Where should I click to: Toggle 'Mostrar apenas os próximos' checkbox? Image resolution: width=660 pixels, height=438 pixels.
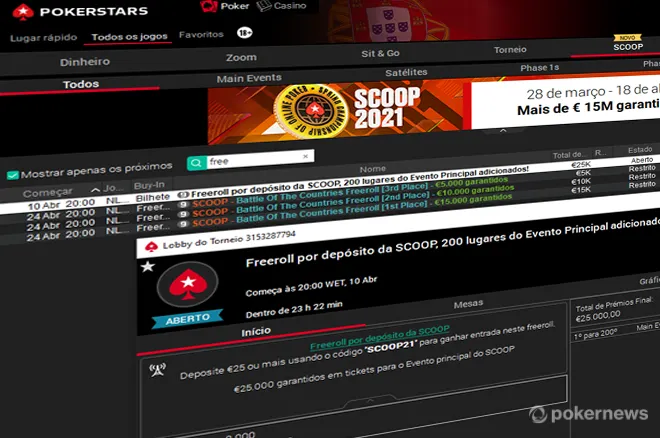pyautogui.click(x=13, y=175)
